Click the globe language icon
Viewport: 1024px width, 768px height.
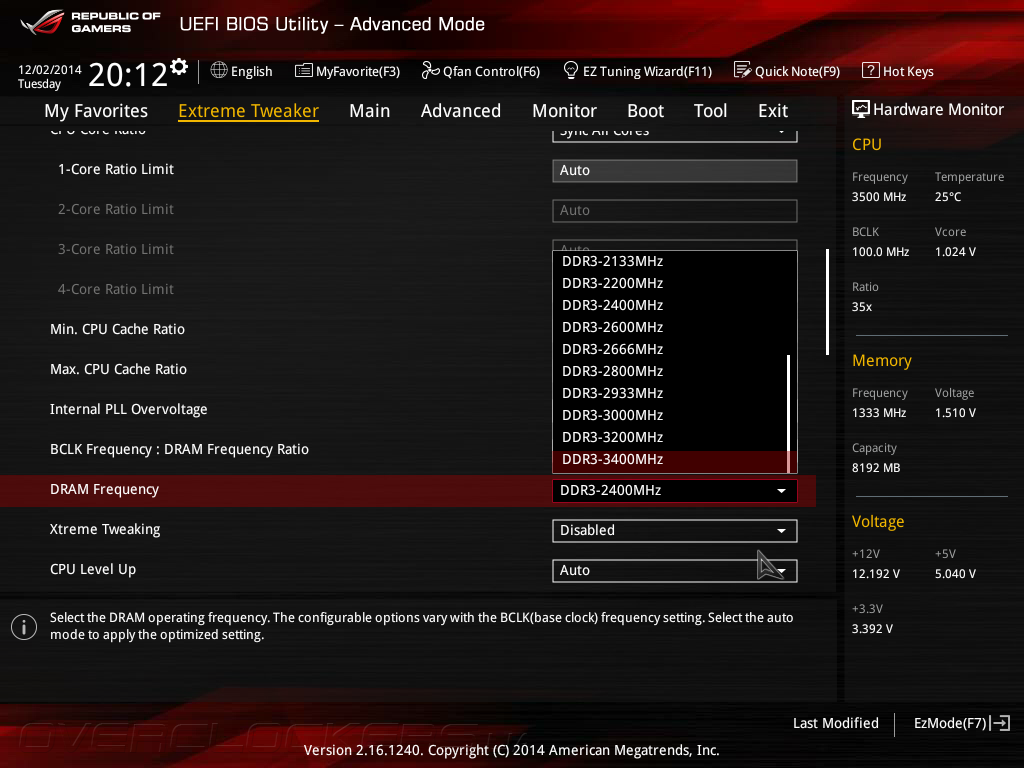[219, 71]
